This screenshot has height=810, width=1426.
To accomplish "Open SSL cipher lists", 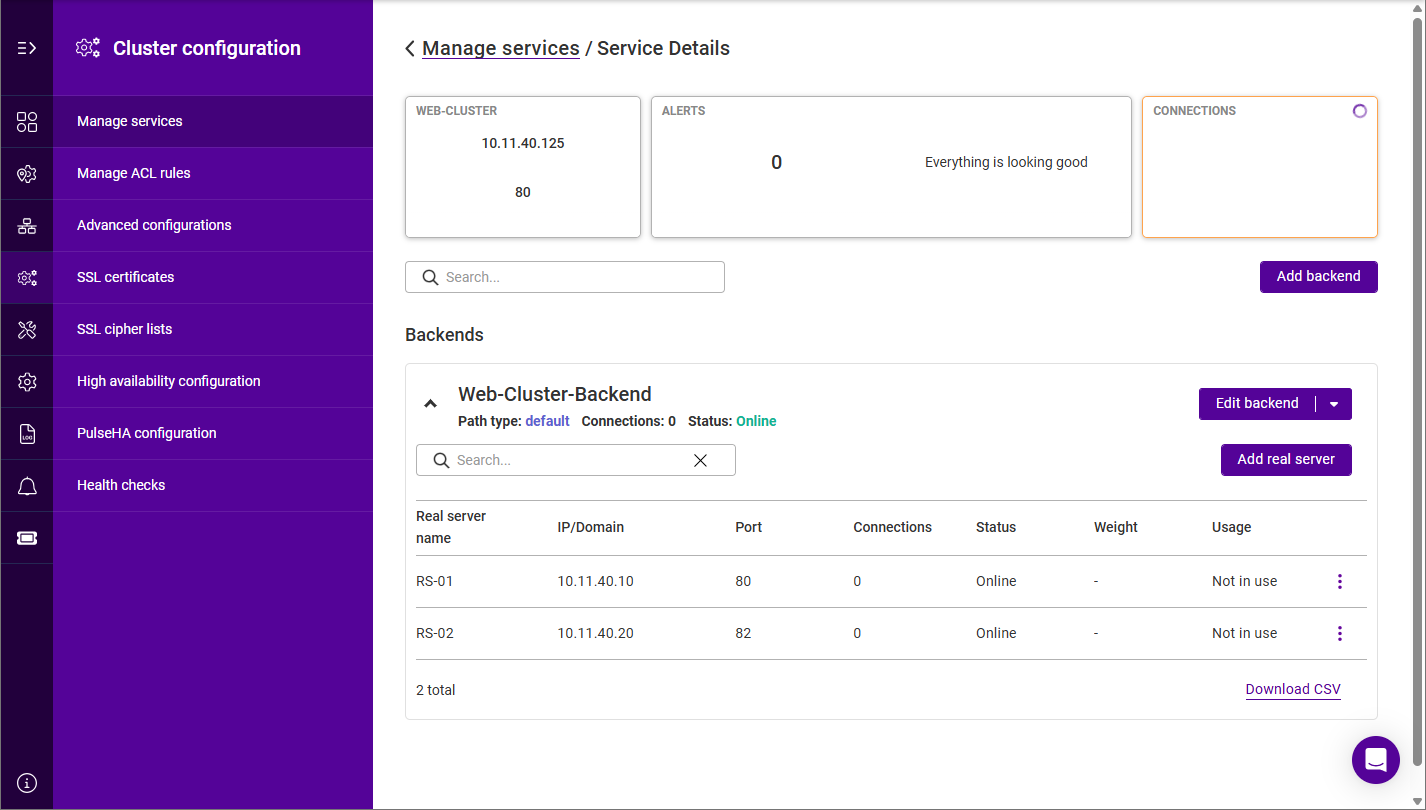I will point(213,329).
